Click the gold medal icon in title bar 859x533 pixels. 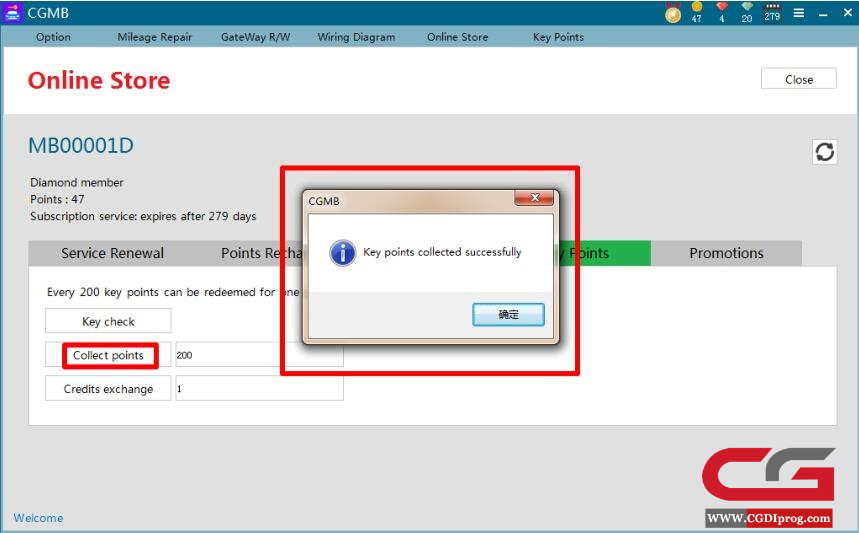(673, 13)
